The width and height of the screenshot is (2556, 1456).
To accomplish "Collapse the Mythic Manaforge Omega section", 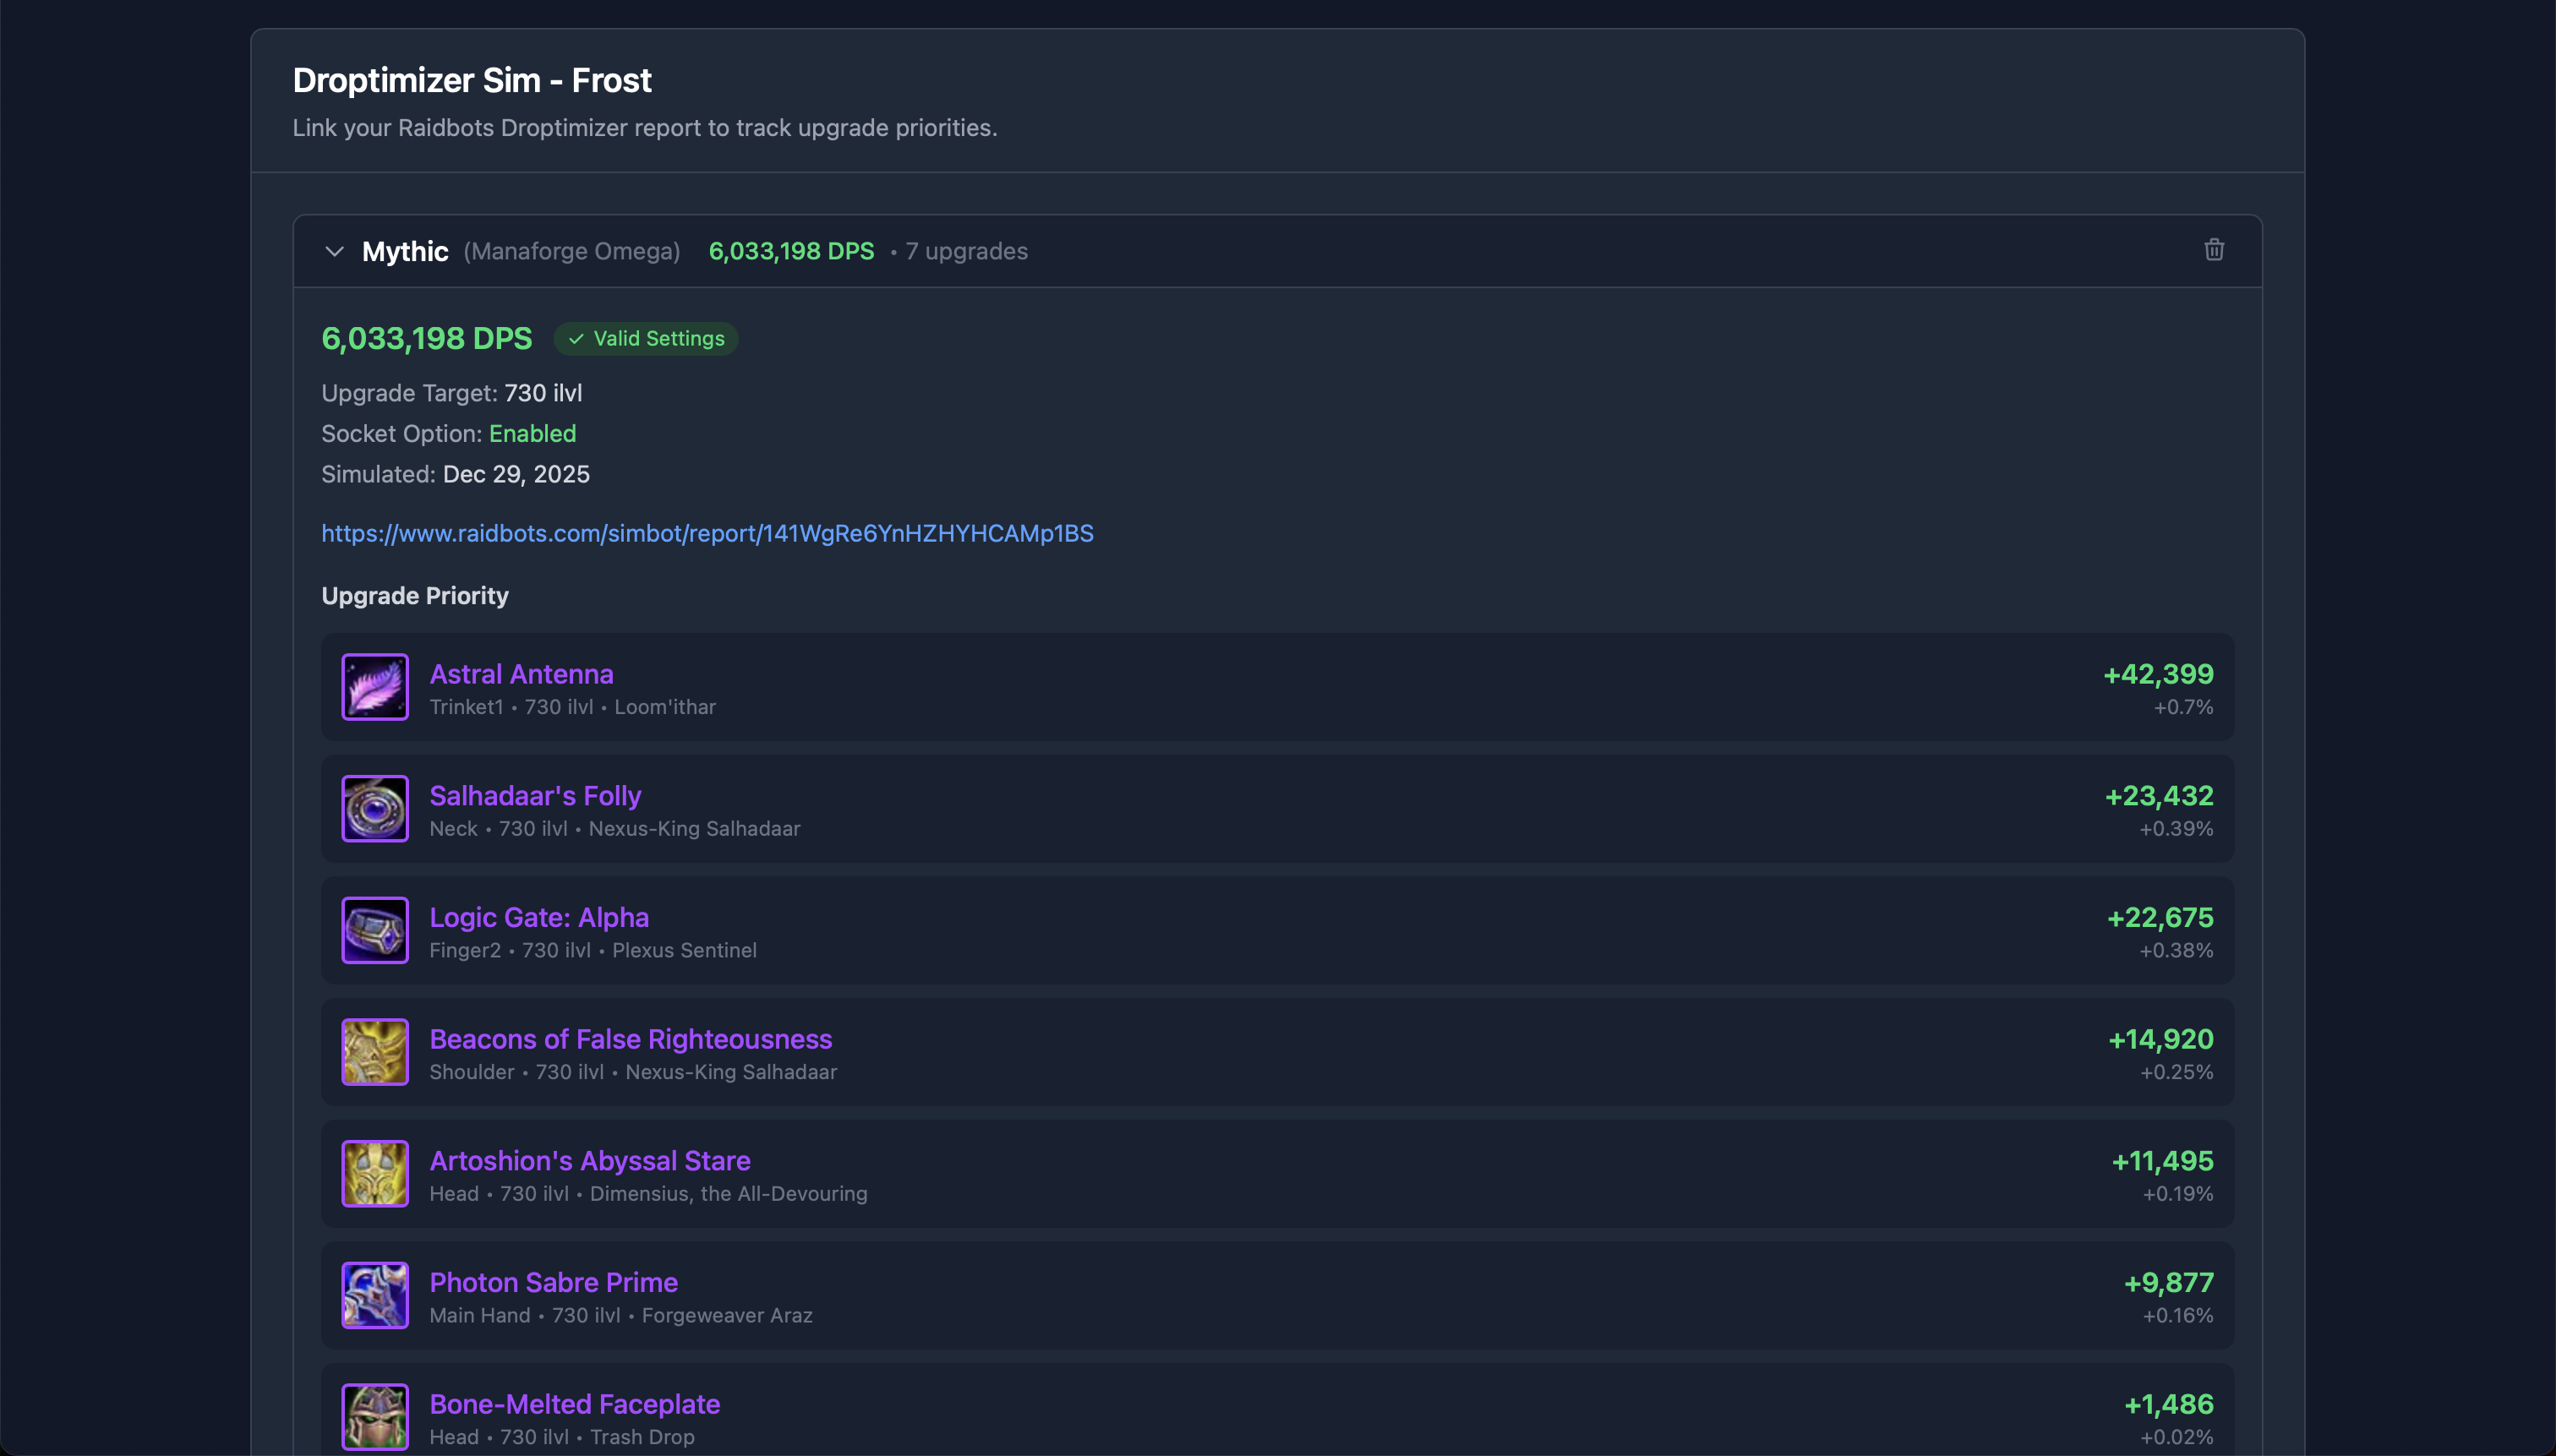I will pos(335,252).
